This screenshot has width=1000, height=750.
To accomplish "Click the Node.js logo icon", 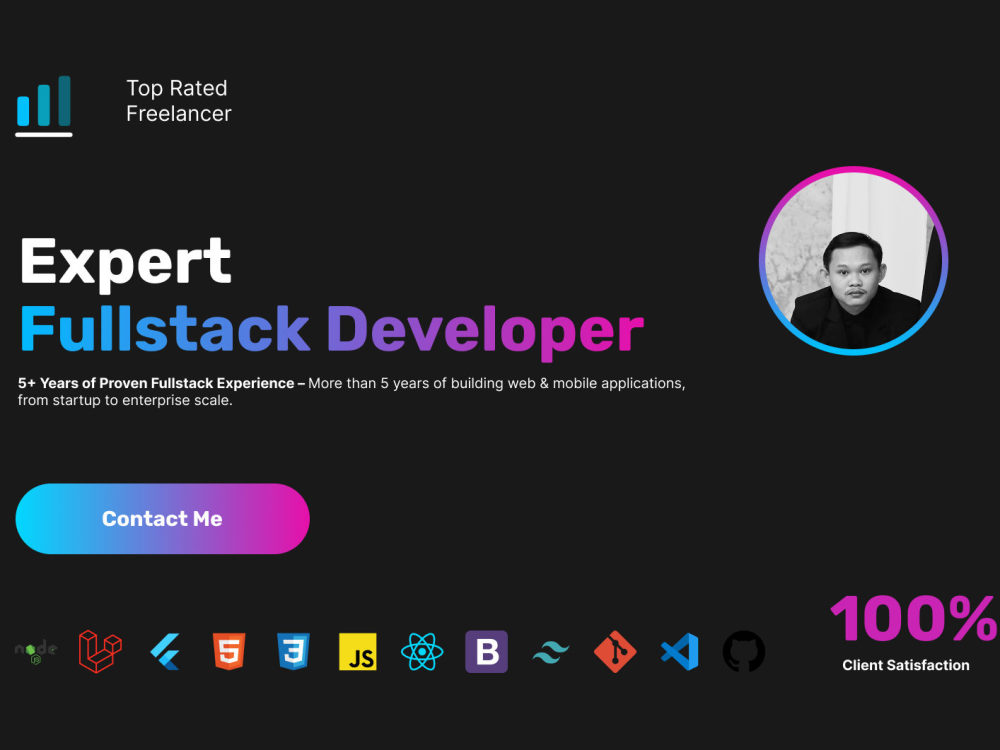I will [x=36, y=651].
